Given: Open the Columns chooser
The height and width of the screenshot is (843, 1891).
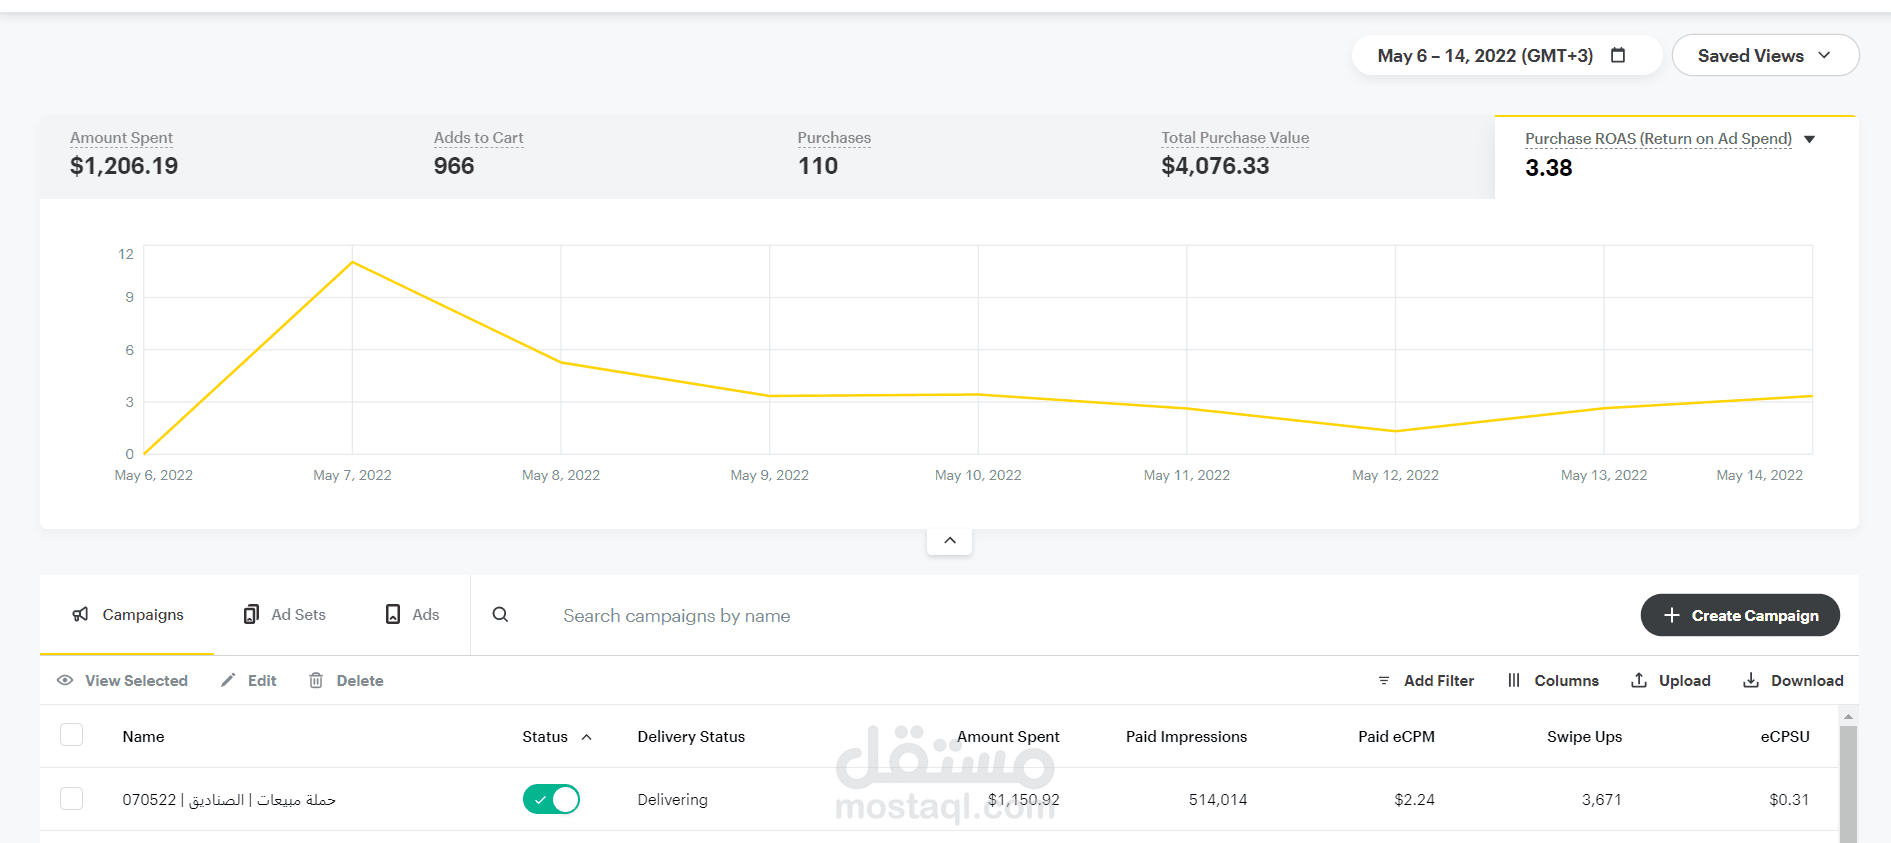Looking at the screenshot, I should coord(1553,680).
